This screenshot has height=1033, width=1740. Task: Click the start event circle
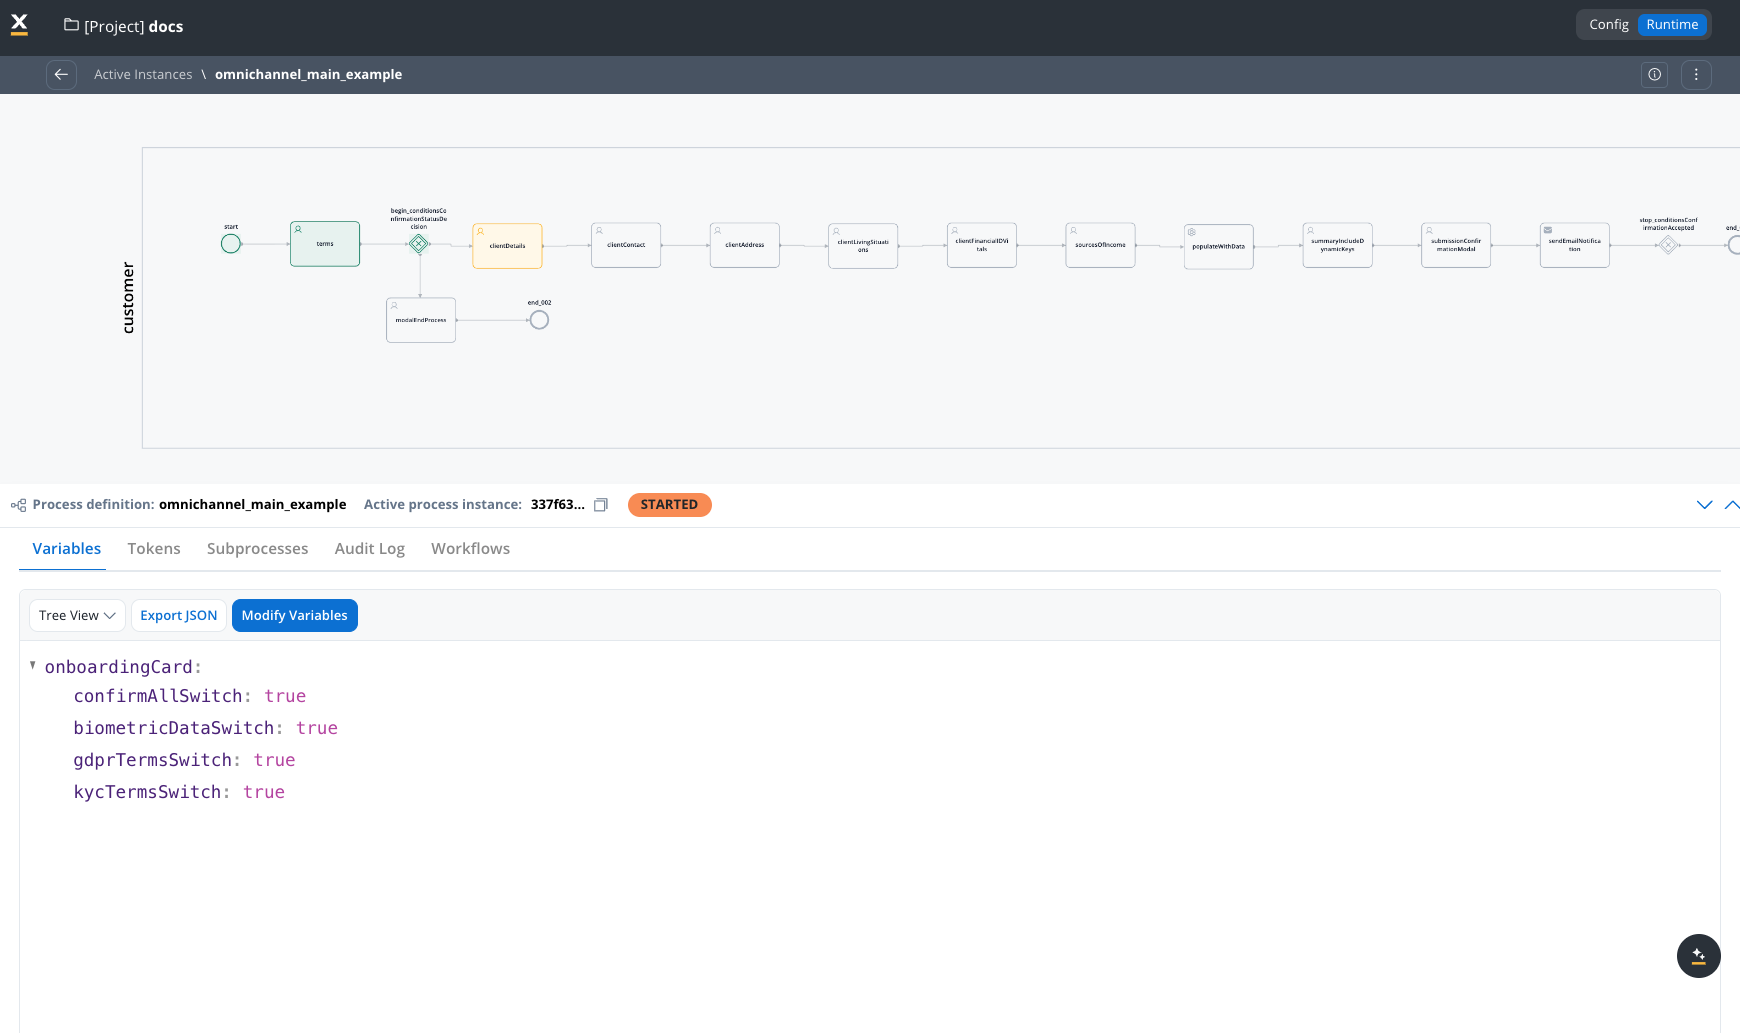(x=231, y=244)
